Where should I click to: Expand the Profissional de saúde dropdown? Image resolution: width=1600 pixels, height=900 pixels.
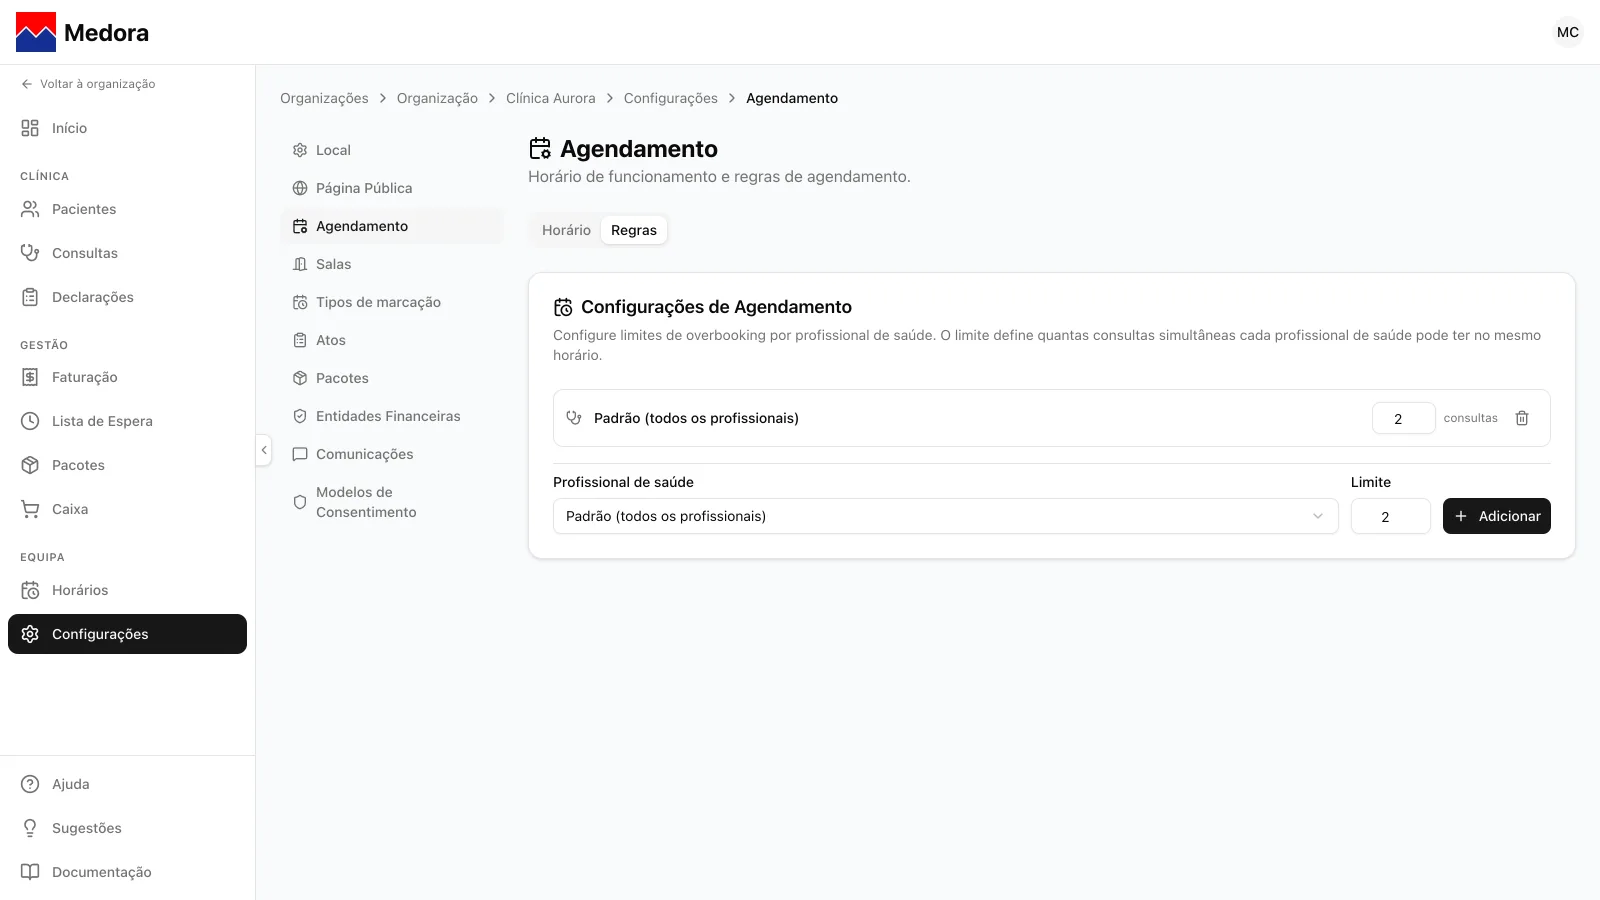point(945,516)
